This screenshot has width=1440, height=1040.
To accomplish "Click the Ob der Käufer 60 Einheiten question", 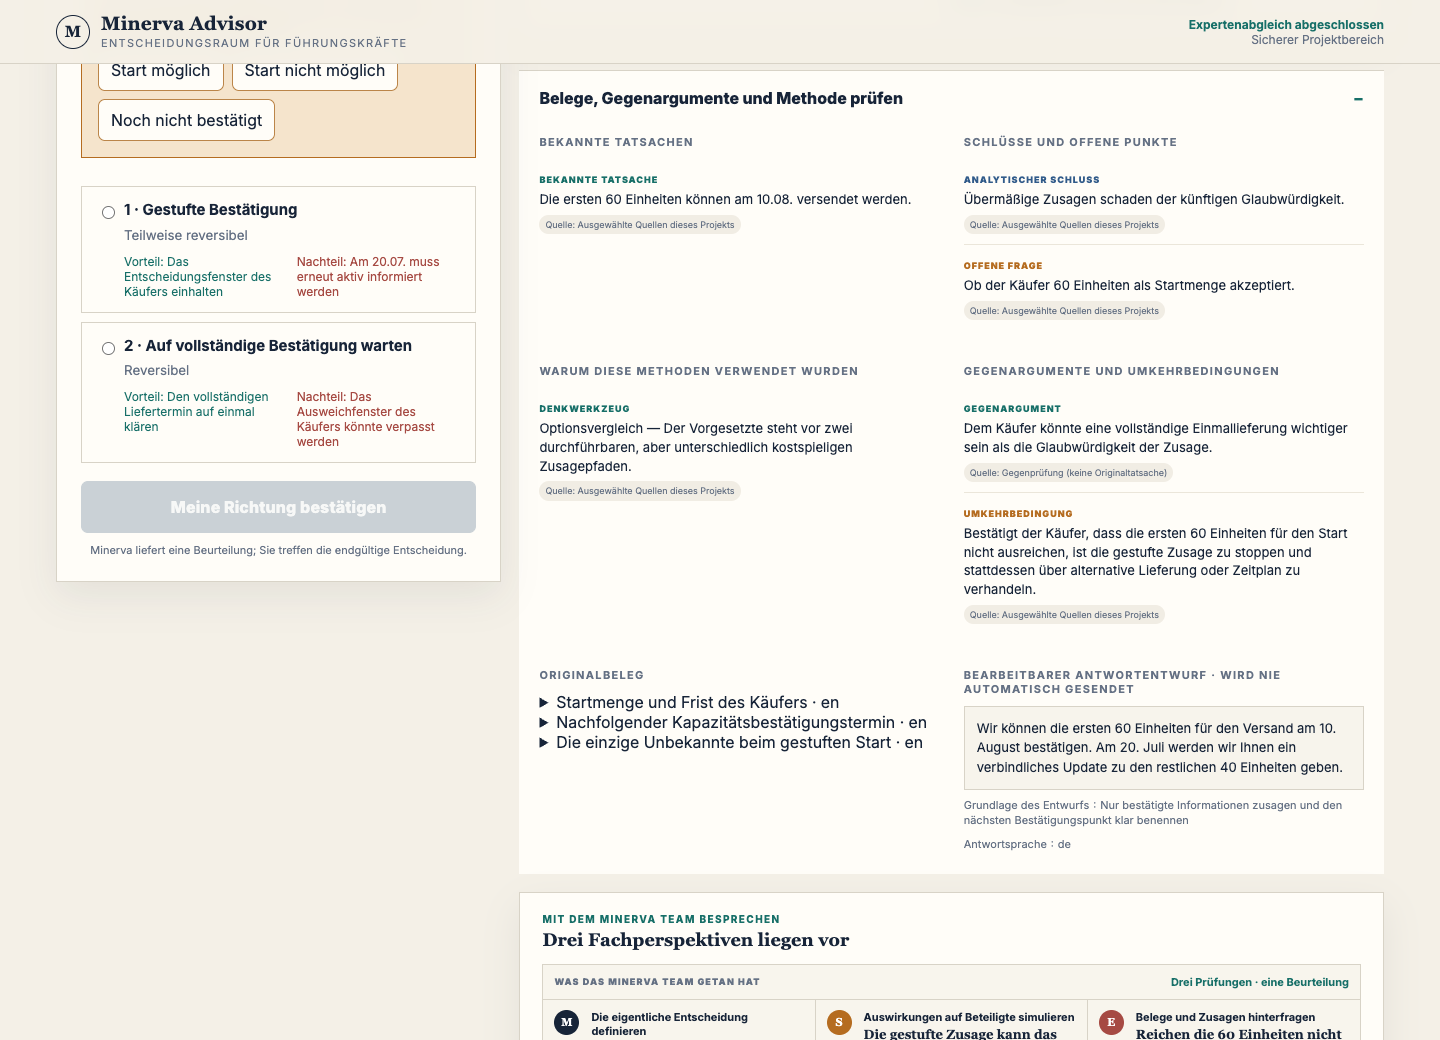I will pyautogui.click(x=1129, y=285).
